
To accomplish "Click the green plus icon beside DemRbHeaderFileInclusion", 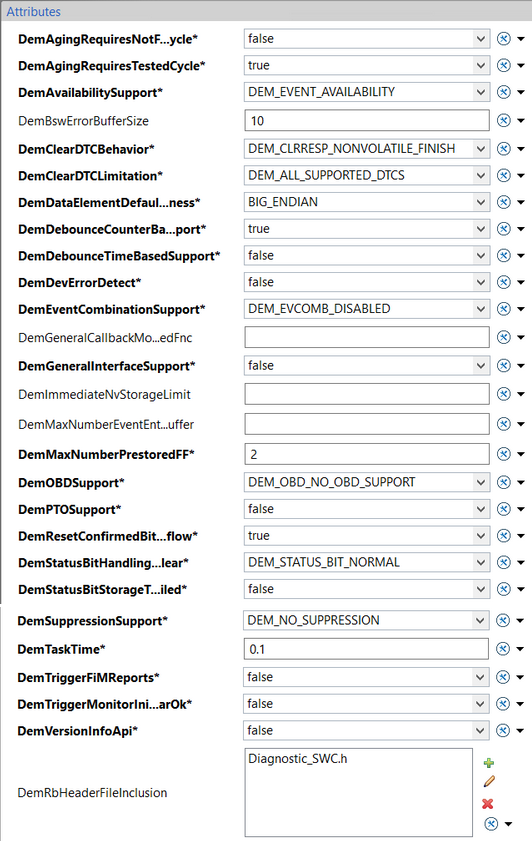I will [488, 763].
